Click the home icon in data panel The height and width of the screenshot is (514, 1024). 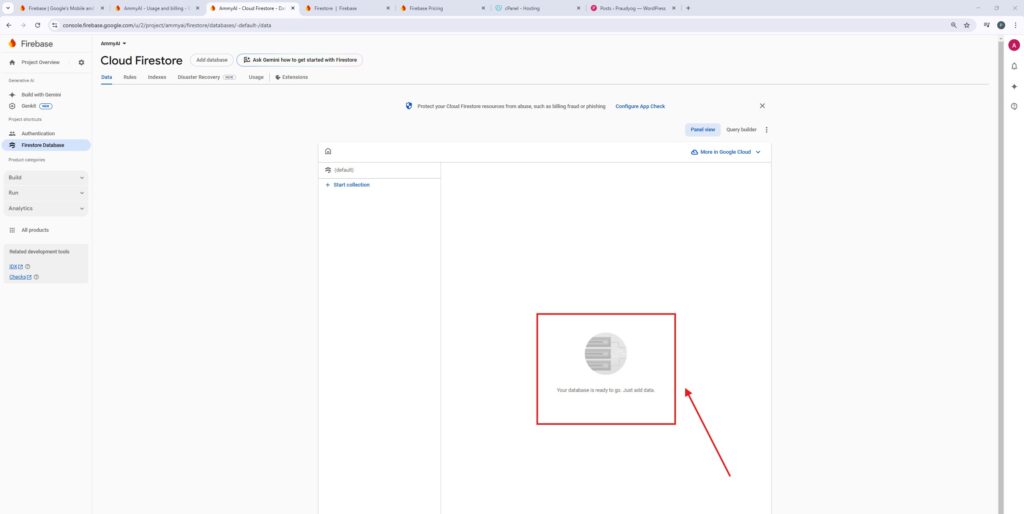coord(328,152)
